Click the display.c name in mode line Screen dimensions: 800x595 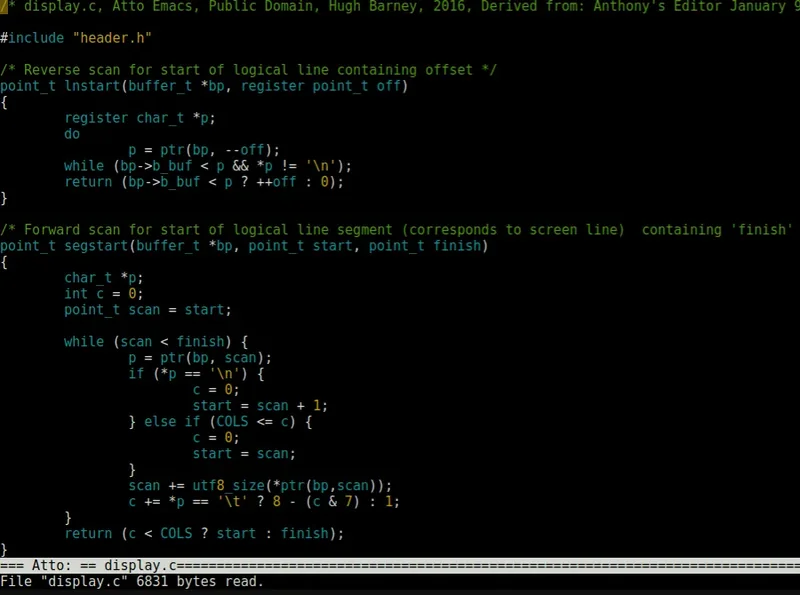[x=140, y=565]
